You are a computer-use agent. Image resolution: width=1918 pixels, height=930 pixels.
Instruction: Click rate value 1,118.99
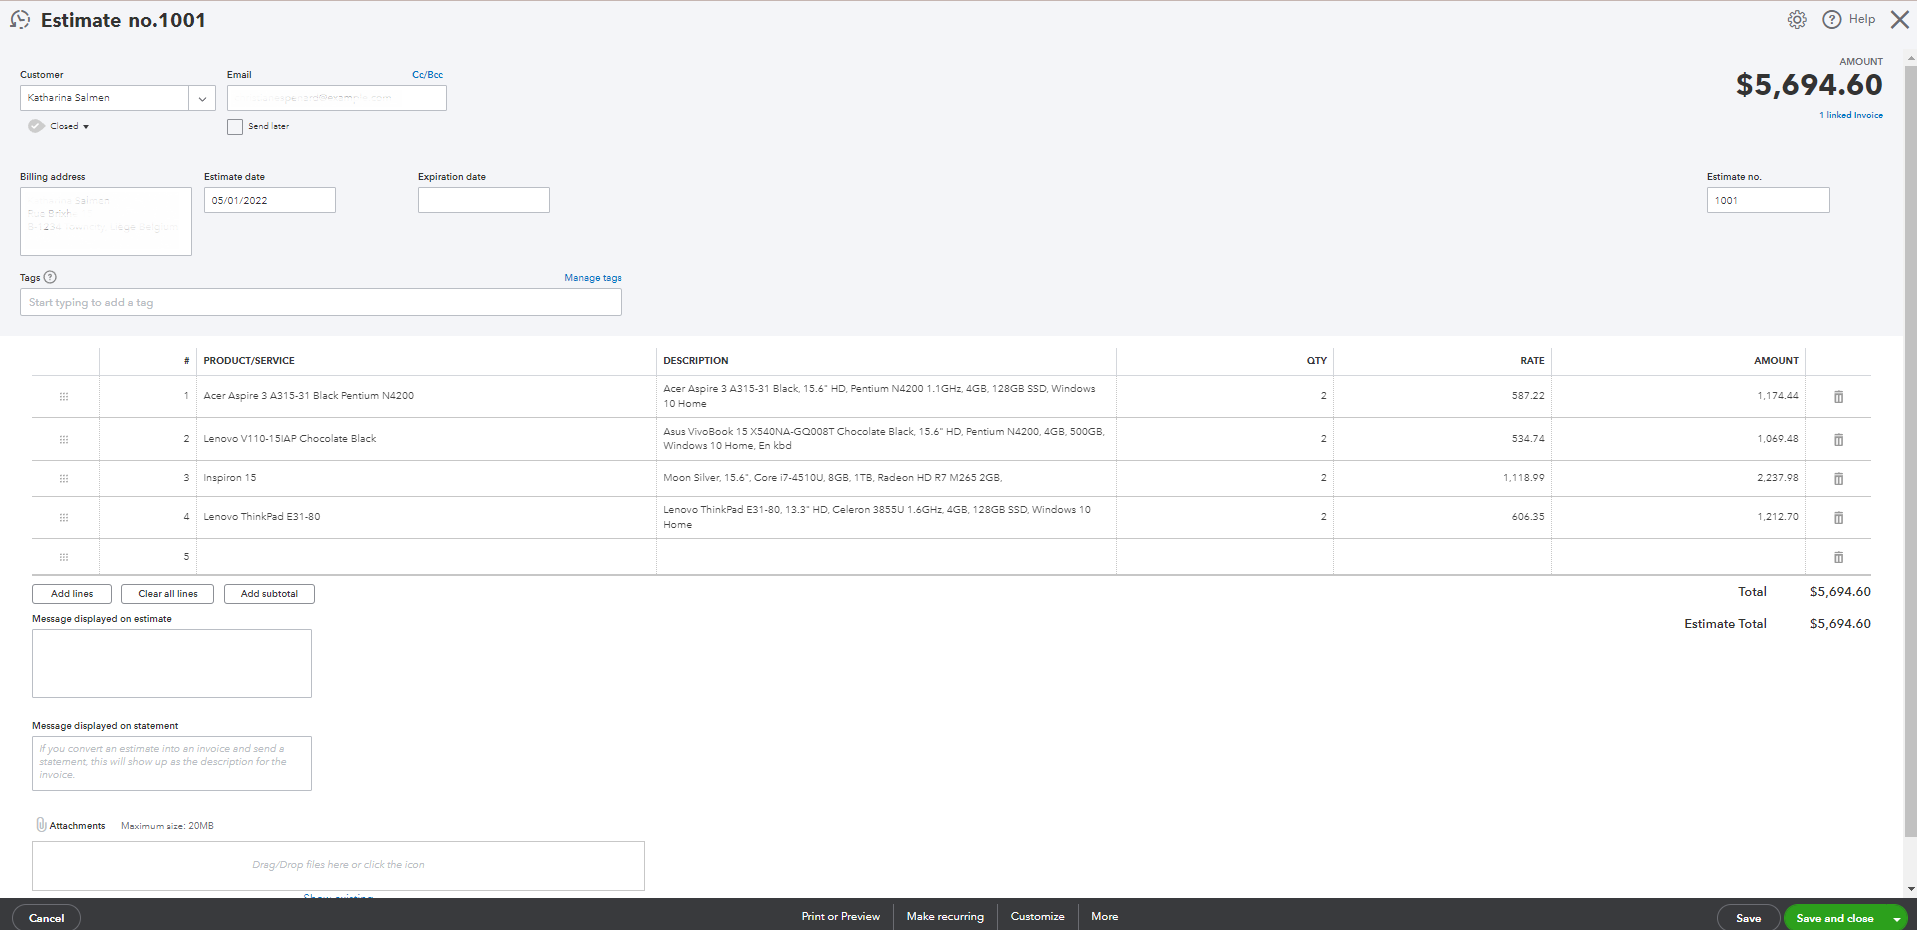(x=1524, y=478)
